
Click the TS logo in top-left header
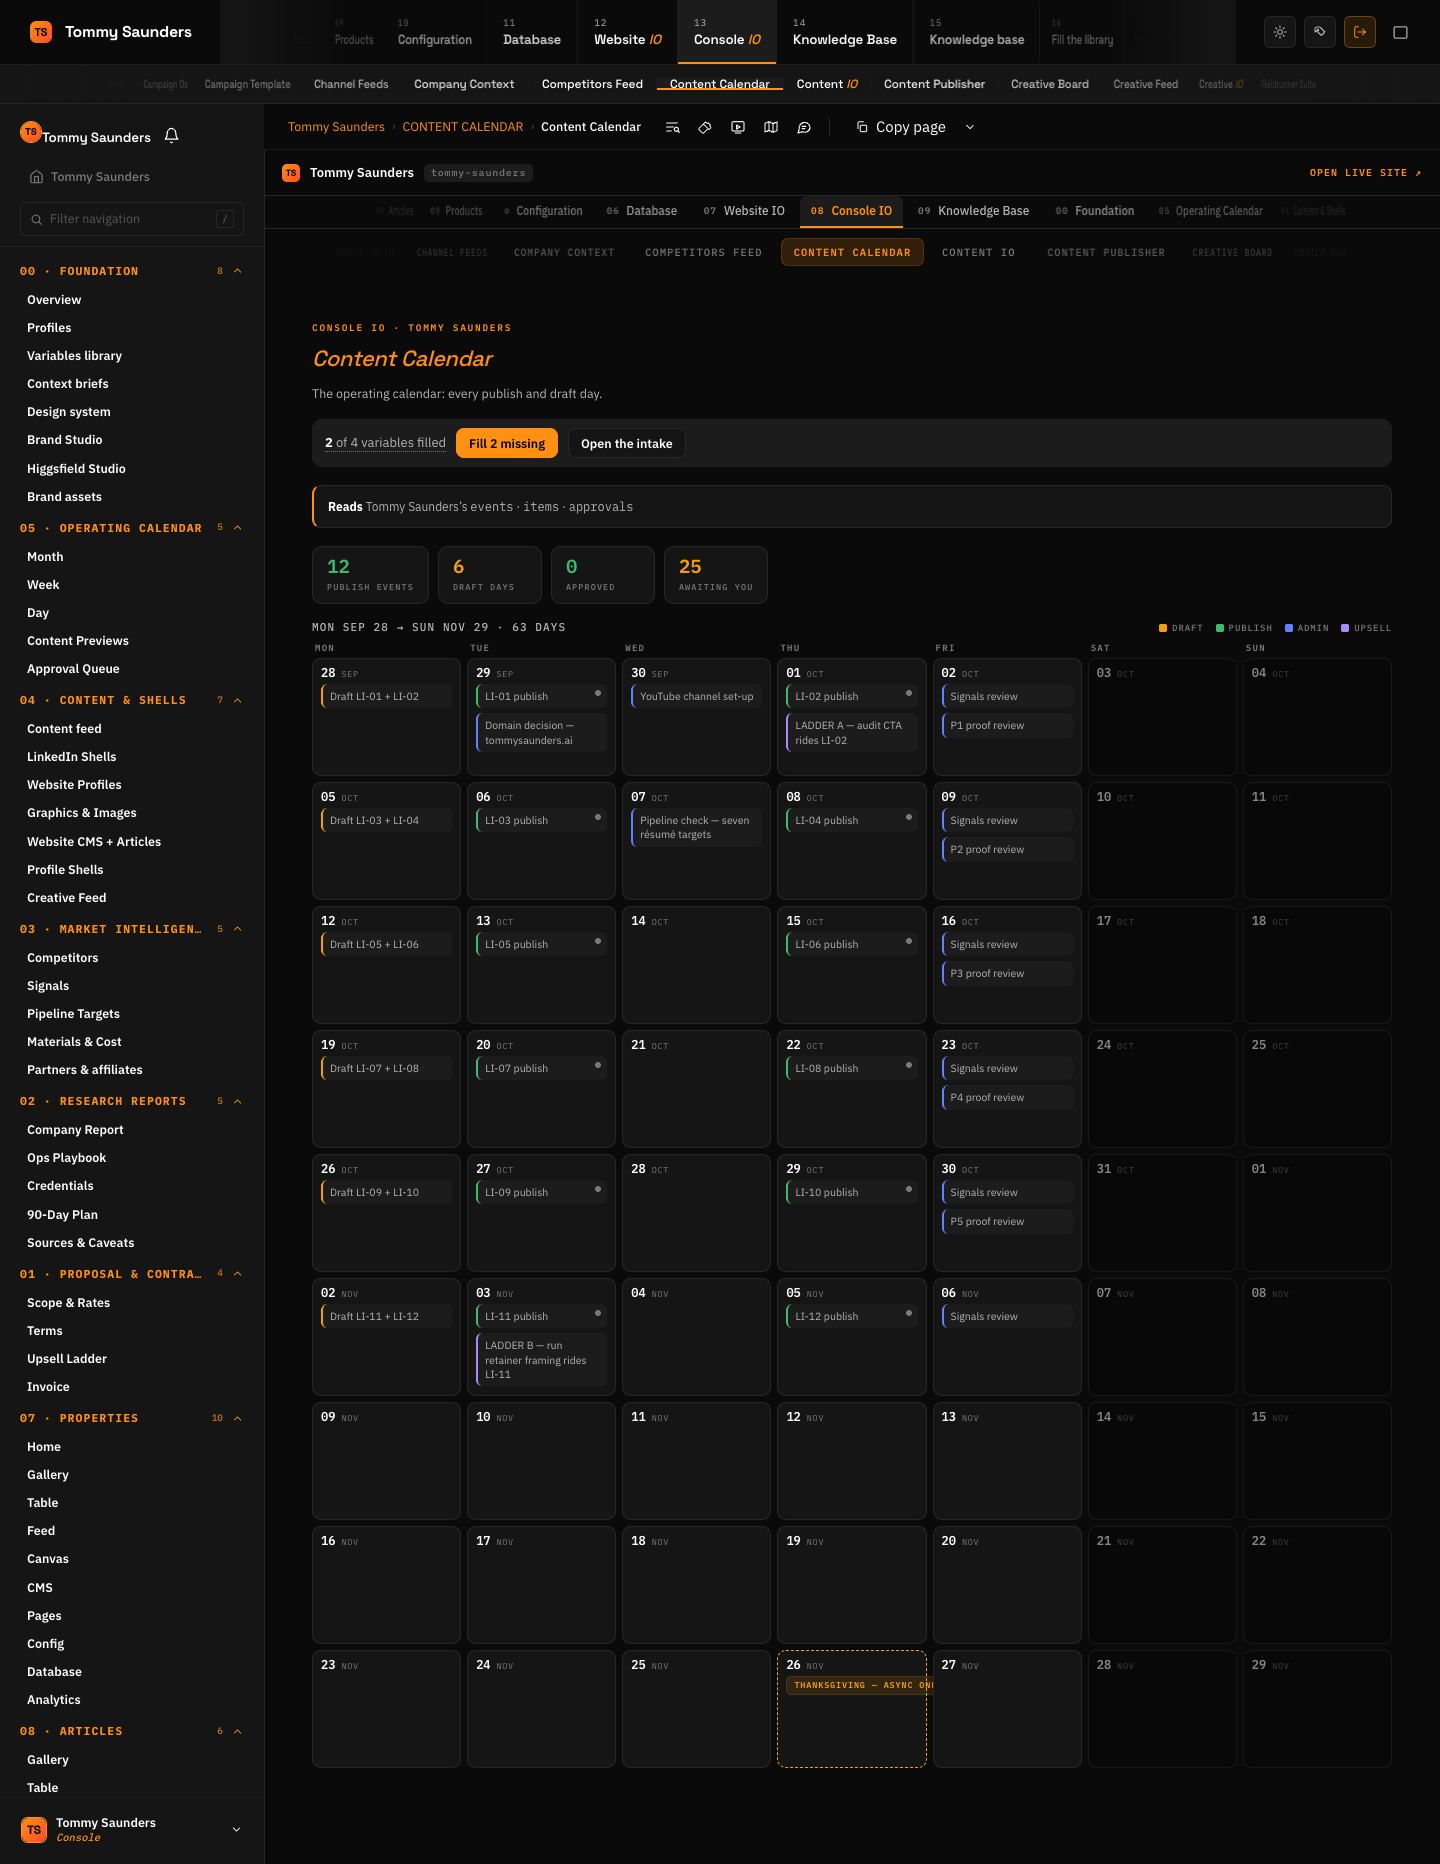[x=41, y=32]
